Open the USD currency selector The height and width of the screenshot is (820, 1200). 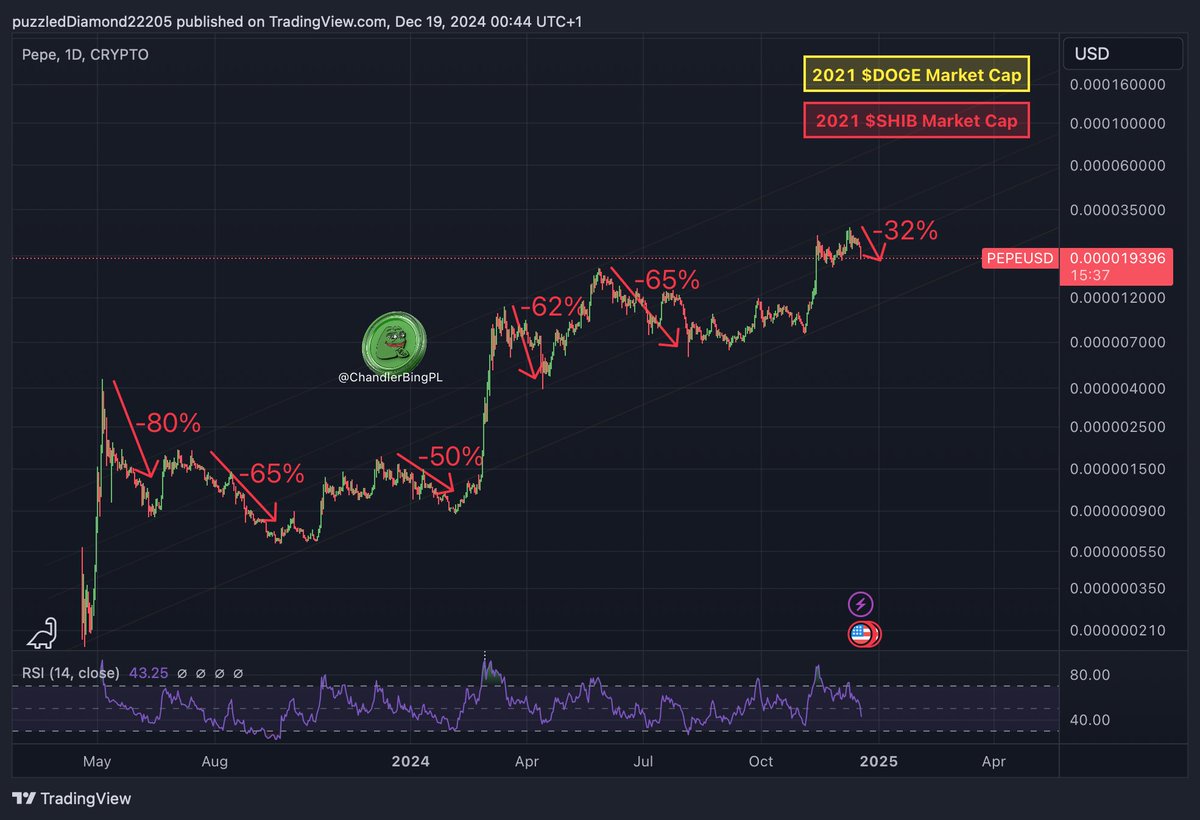click(1125, 54)
